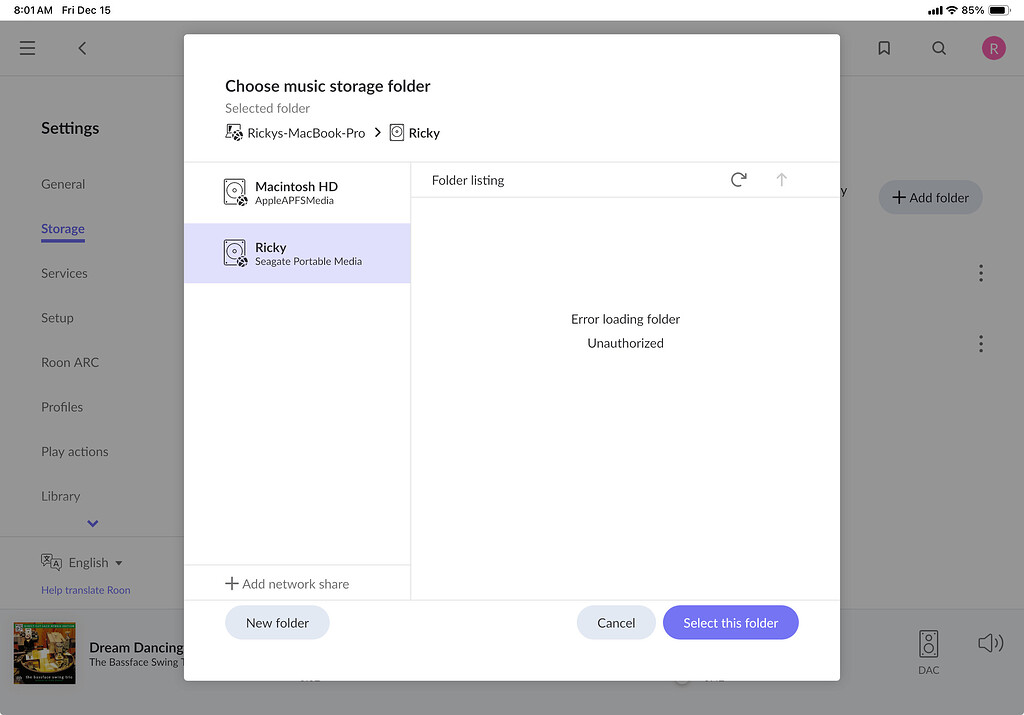
Task: Select the Ricky Seagate Portable drive
Action: tap(297, 254)
